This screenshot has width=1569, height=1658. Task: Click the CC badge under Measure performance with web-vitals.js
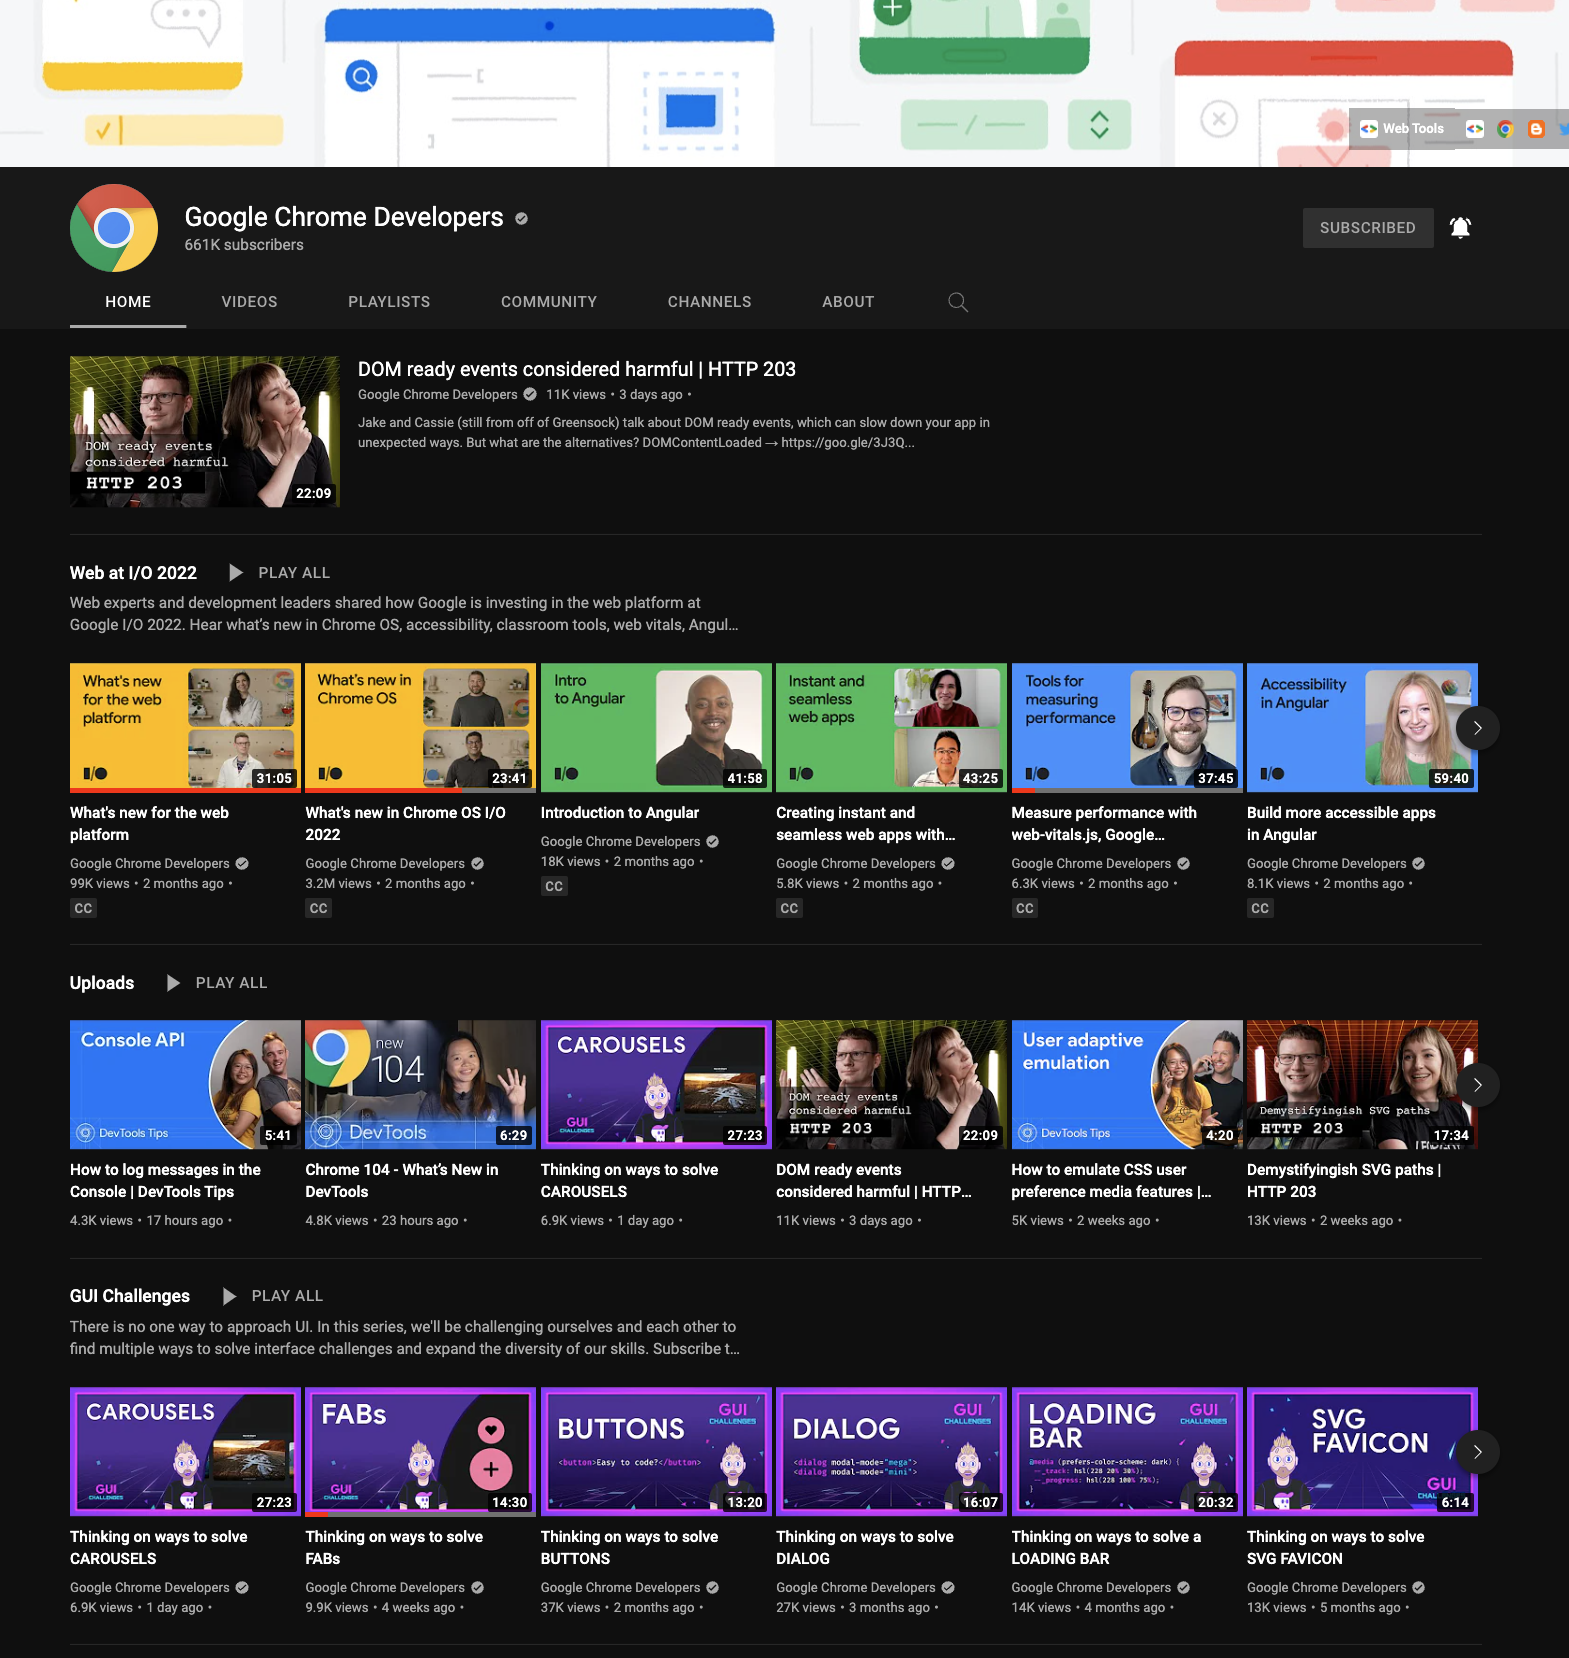click(x=1024, y=908)
